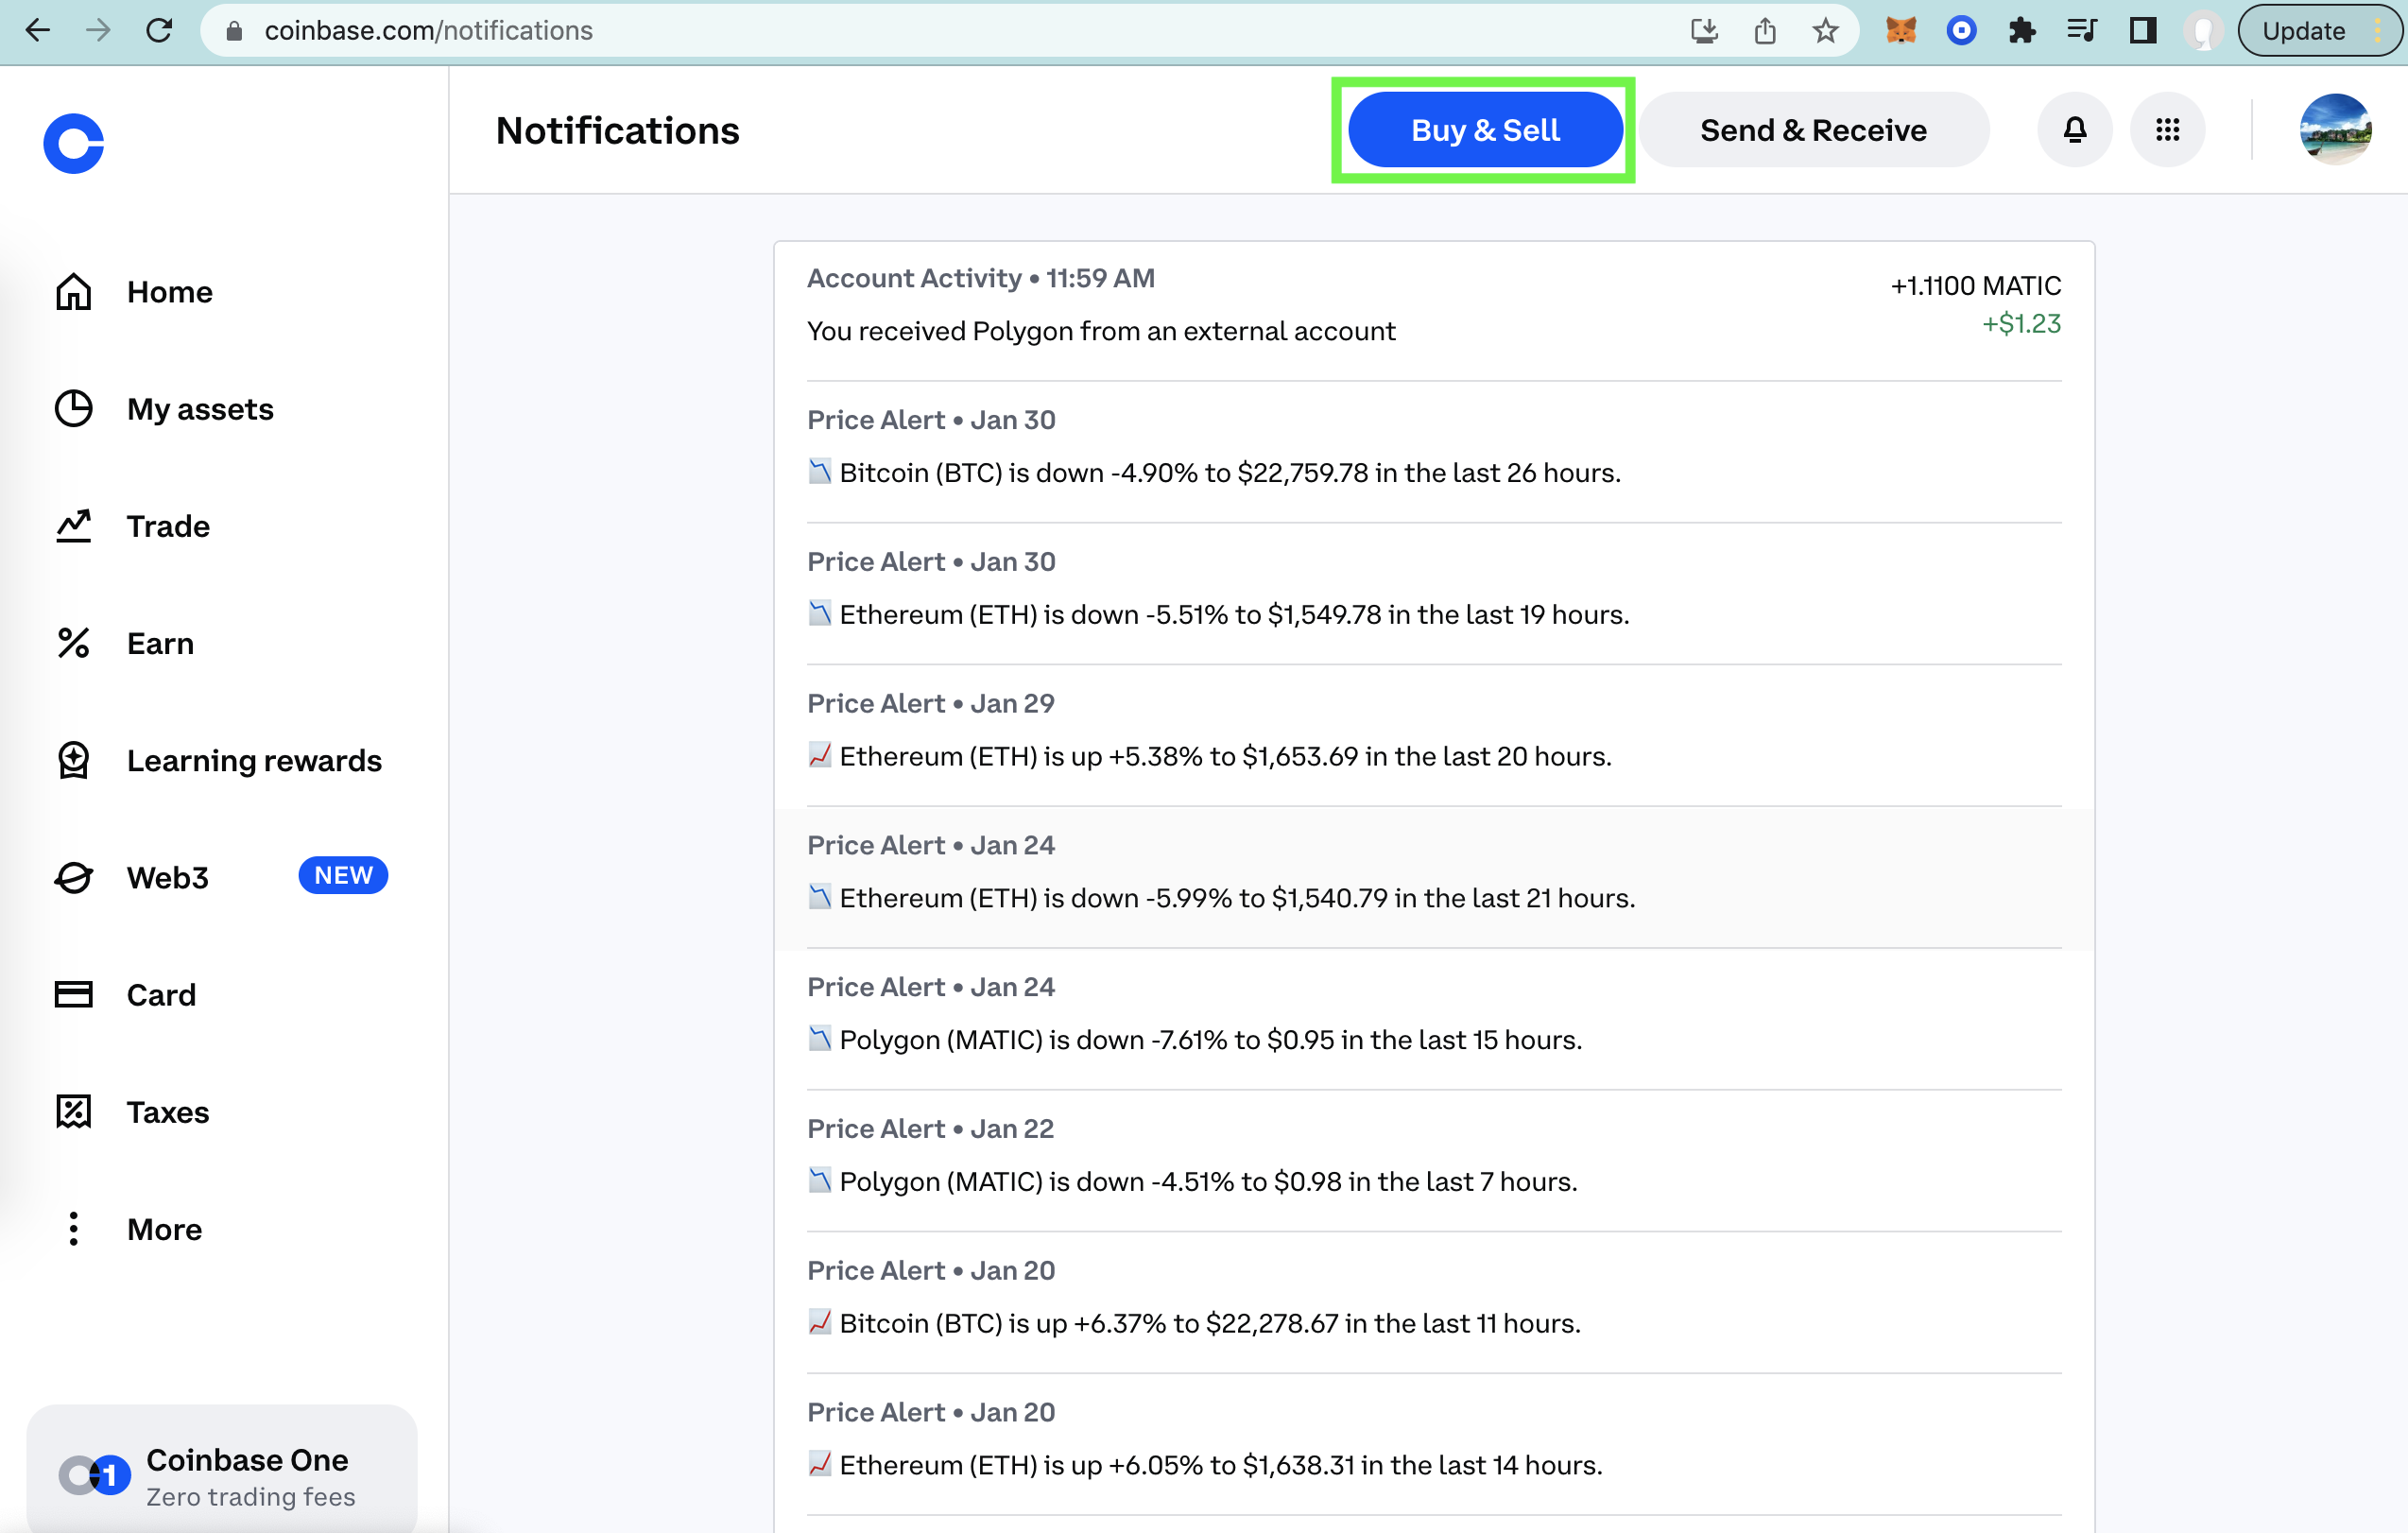The image size is (2408, 1533).
Task: Open the Chrome profile avatar
Action: click(x=2203, y=31)
